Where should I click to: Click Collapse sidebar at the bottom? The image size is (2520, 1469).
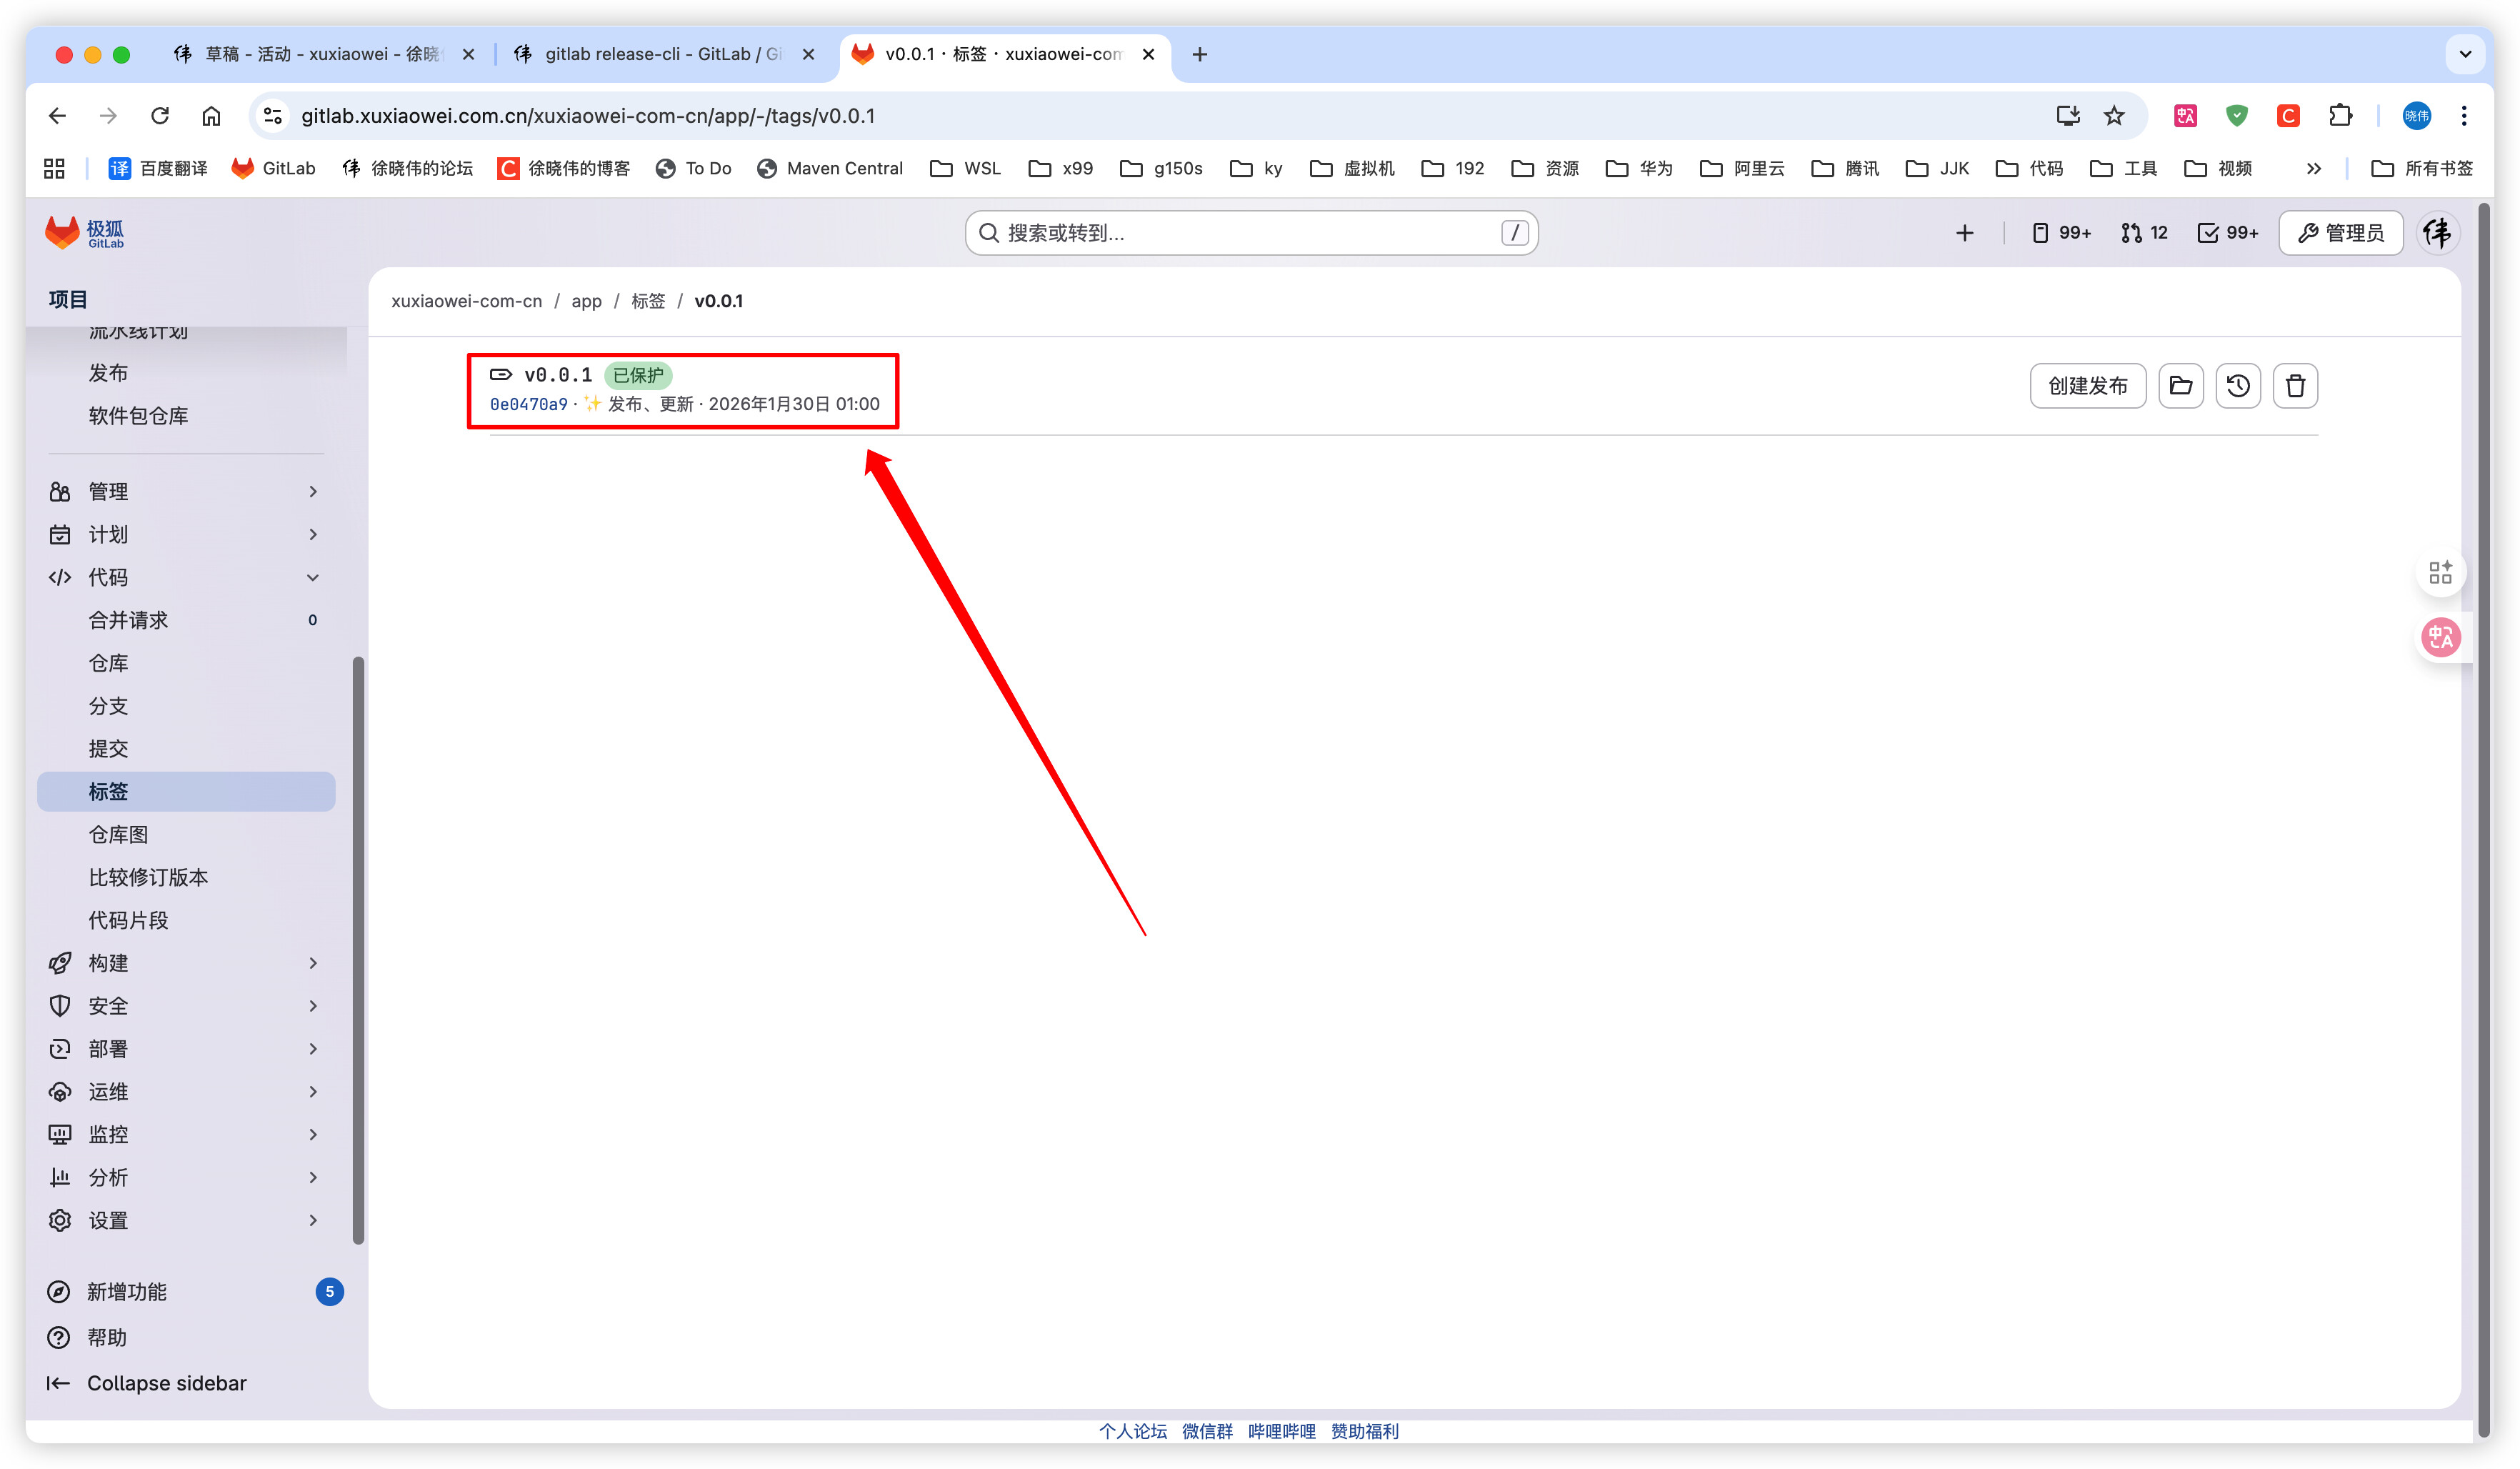[147, 1383]
